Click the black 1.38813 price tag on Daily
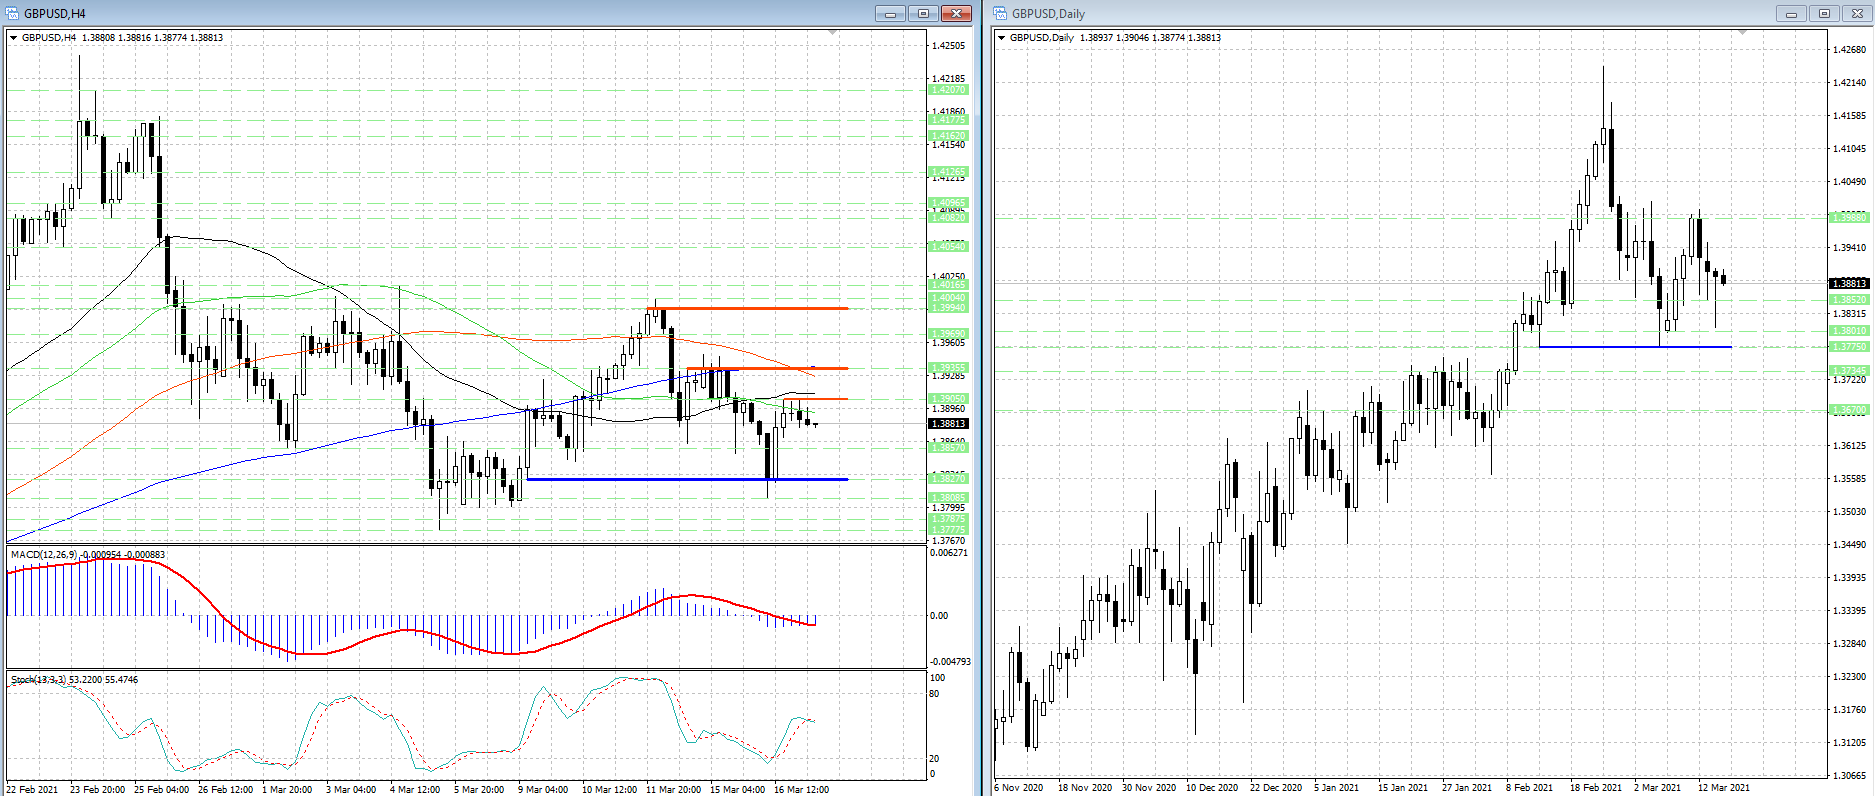The image size is (1875, 796). [1848, 284]
